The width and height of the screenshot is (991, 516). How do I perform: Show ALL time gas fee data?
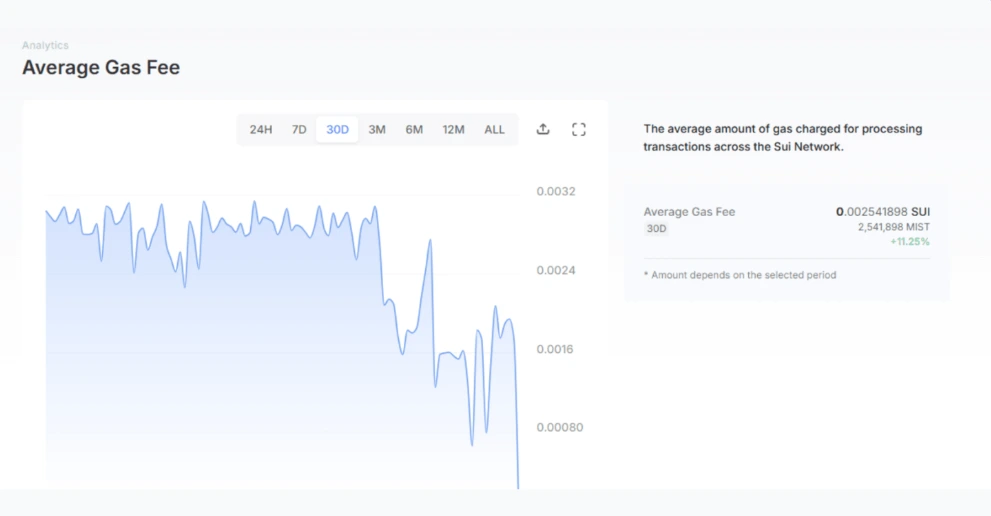(494, 130)
